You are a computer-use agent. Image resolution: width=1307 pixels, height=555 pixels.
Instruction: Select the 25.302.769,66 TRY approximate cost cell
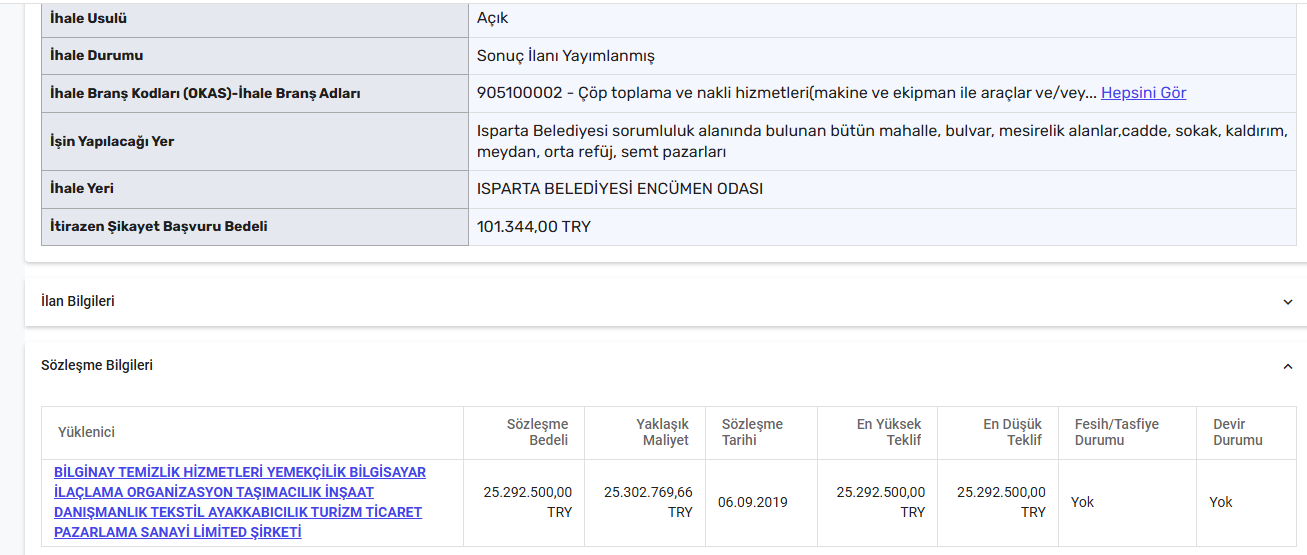(x=648, y=502)
